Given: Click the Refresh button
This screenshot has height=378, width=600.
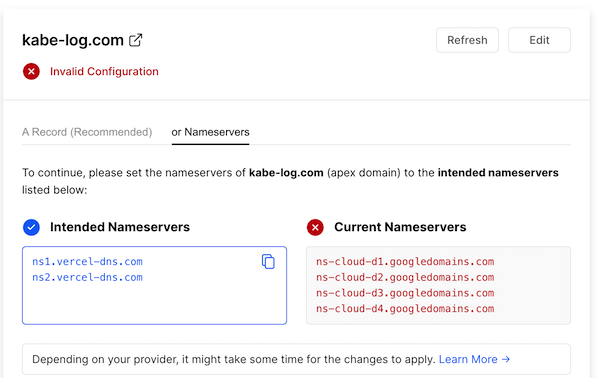Looking at the screenshot, I should (467, 40).
